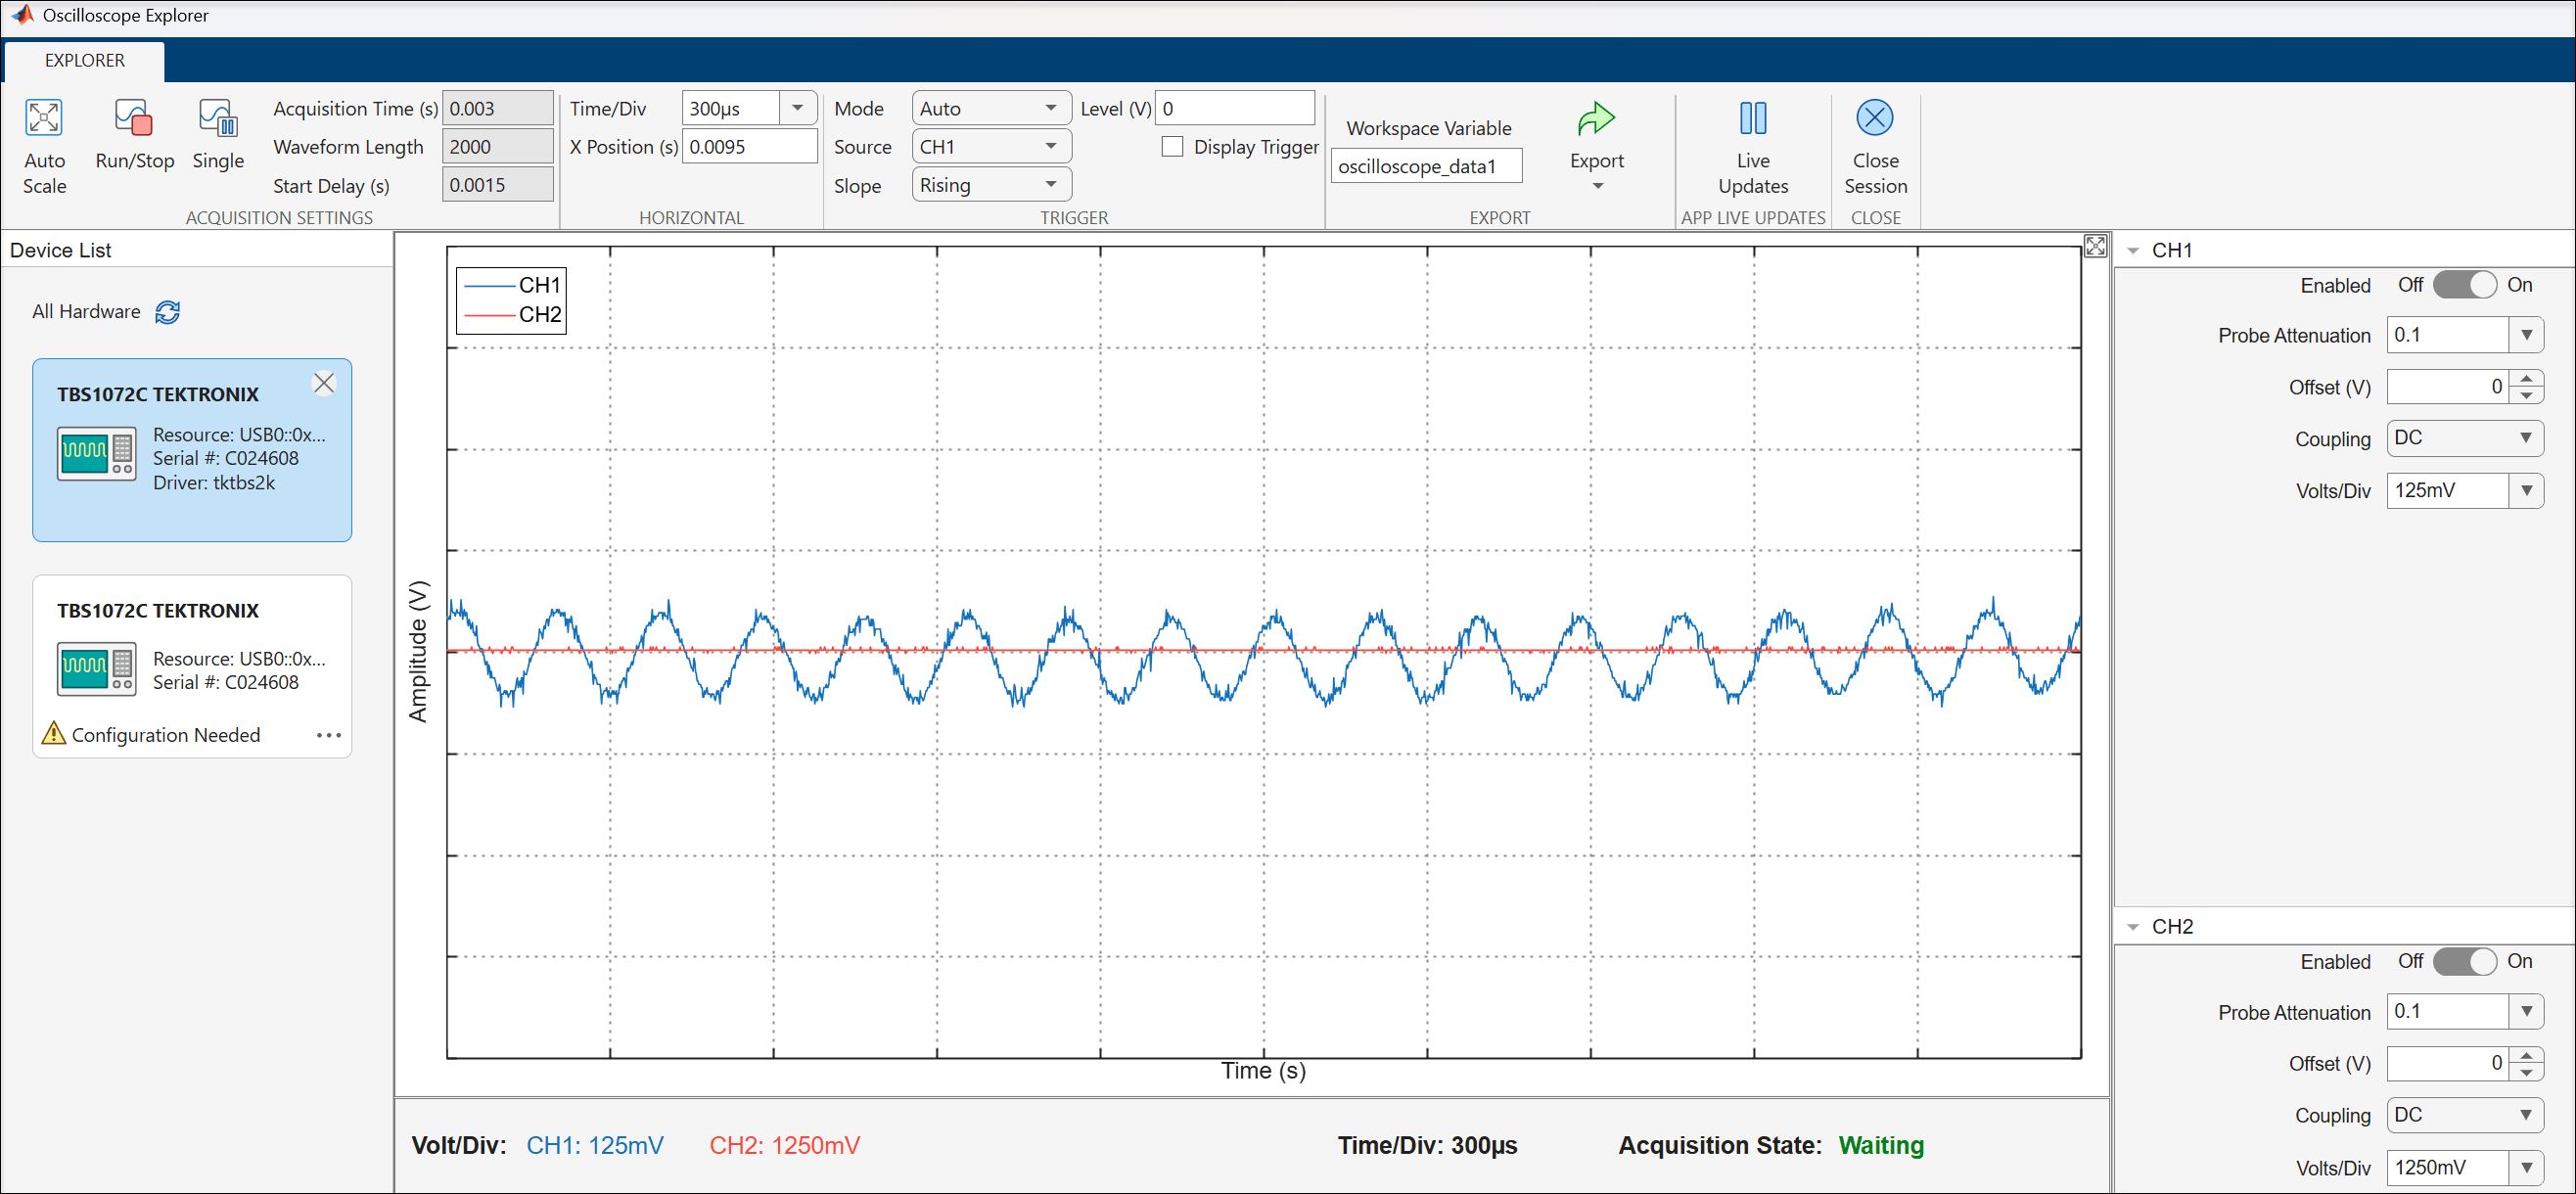Click the Start Delay field
Viewport: 2576px width, 1194px height.
(497, 185)
